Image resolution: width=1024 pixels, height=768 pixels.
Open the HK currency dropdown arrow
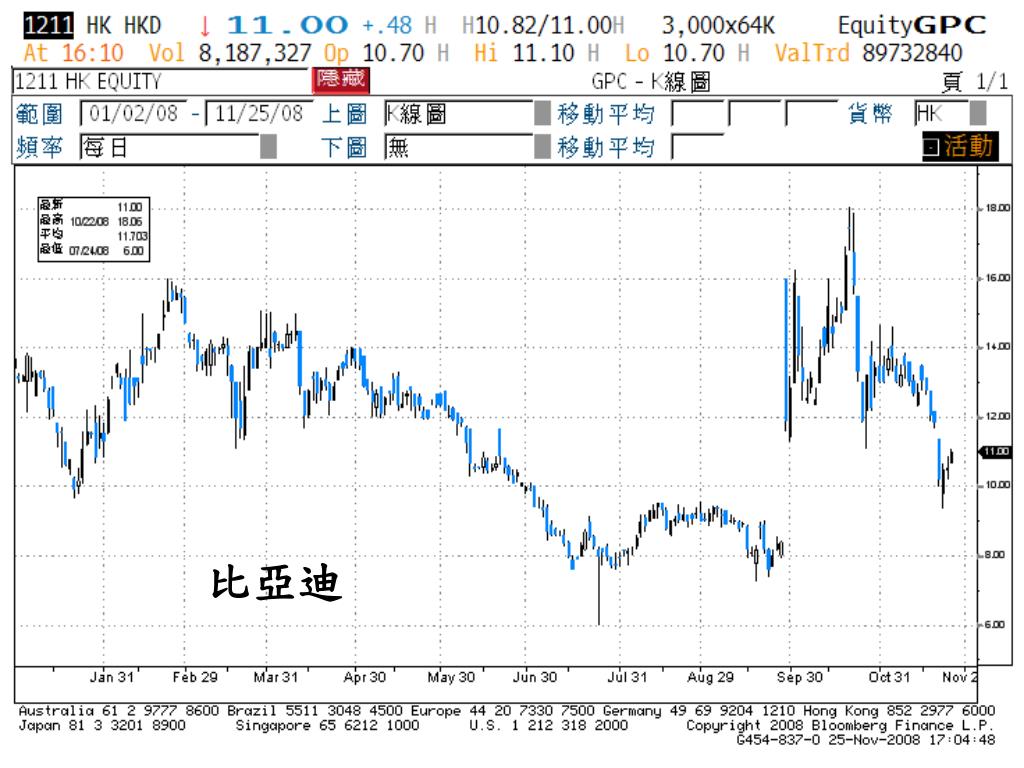point(978,113)
